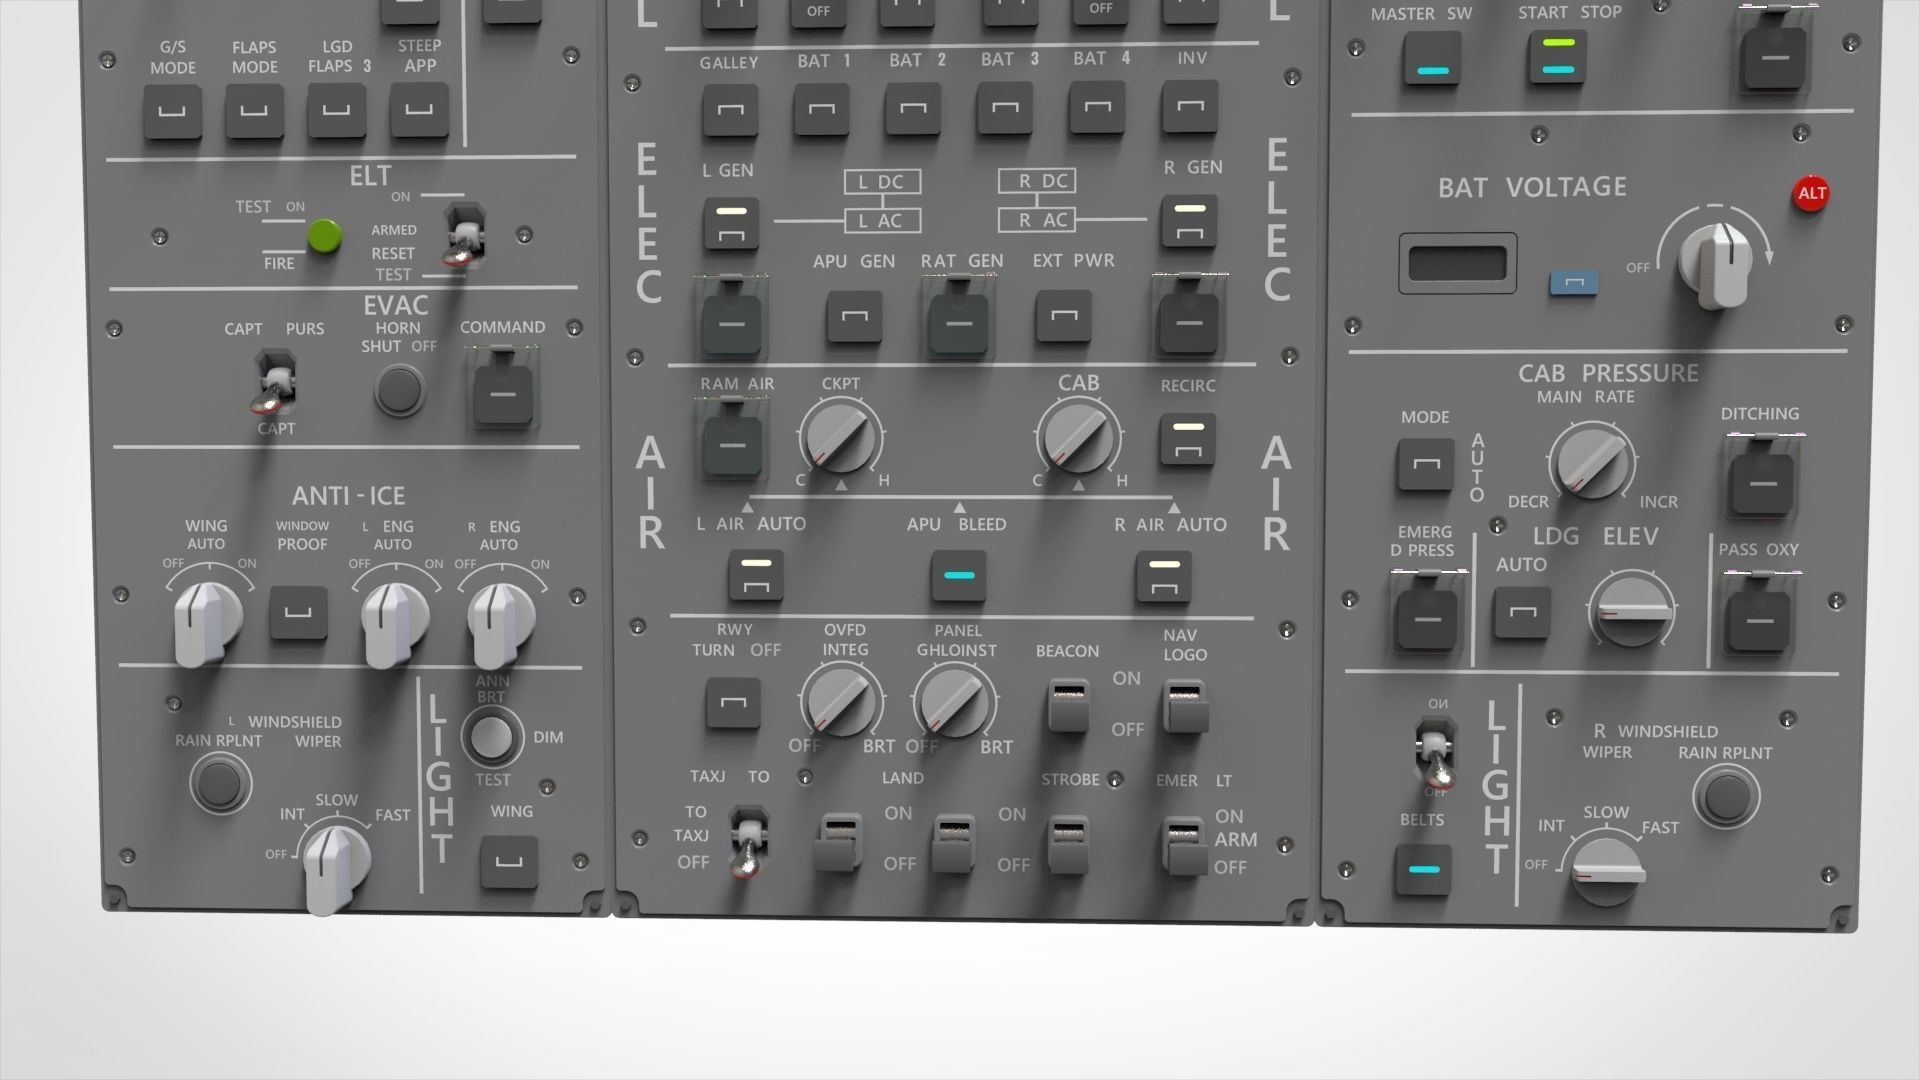Push the START STOP button
The height and width of the screenshot is (1080, 1920).
(1558, 57)
